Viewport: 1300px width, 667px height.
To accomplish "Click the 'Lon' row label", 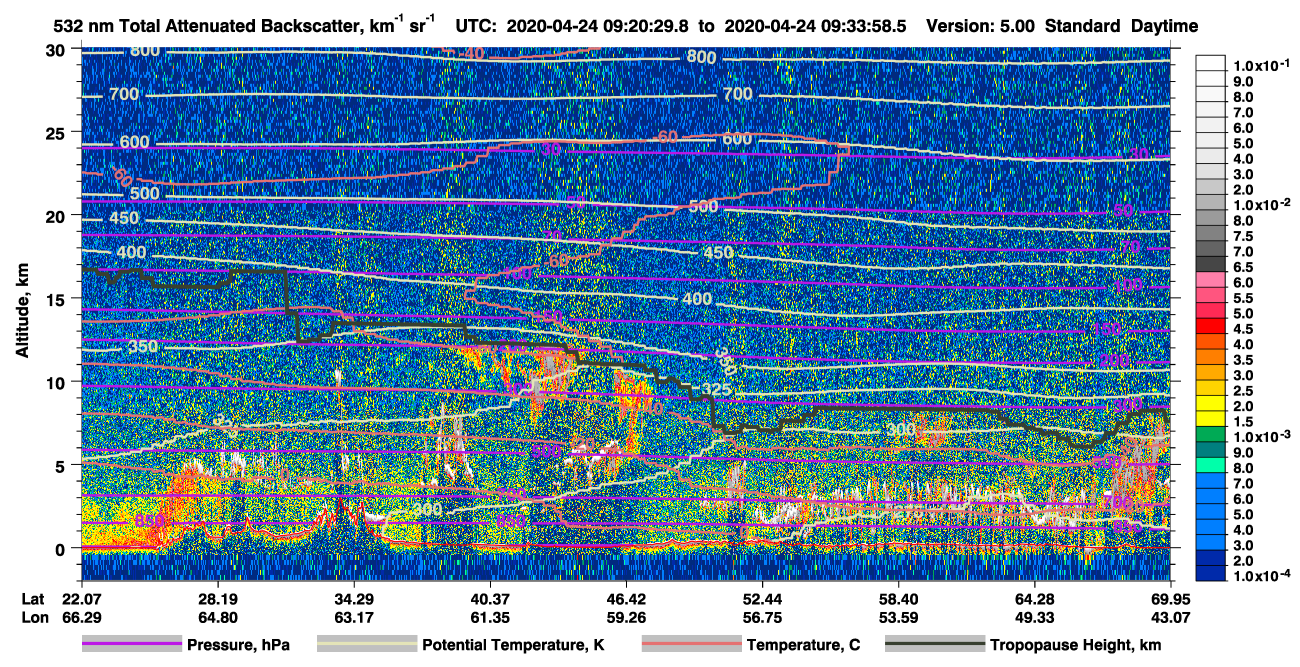I will pos(34,617).
